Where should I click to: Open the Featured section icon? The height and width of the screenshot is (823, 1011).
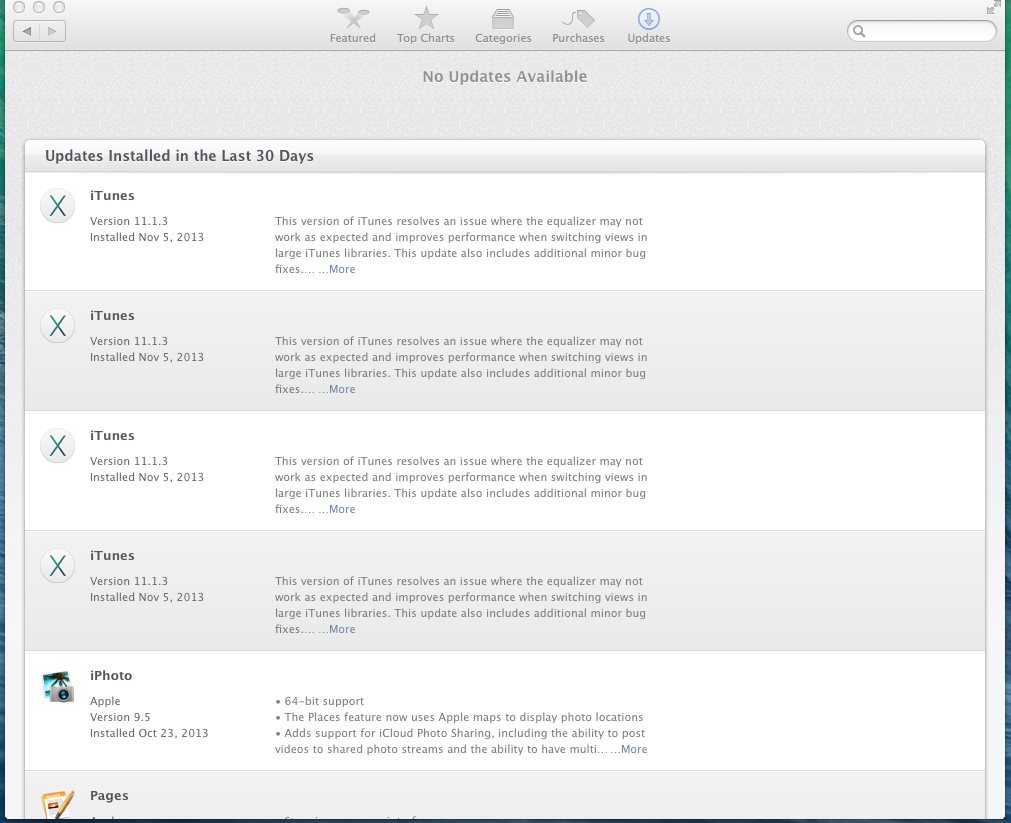353,19
